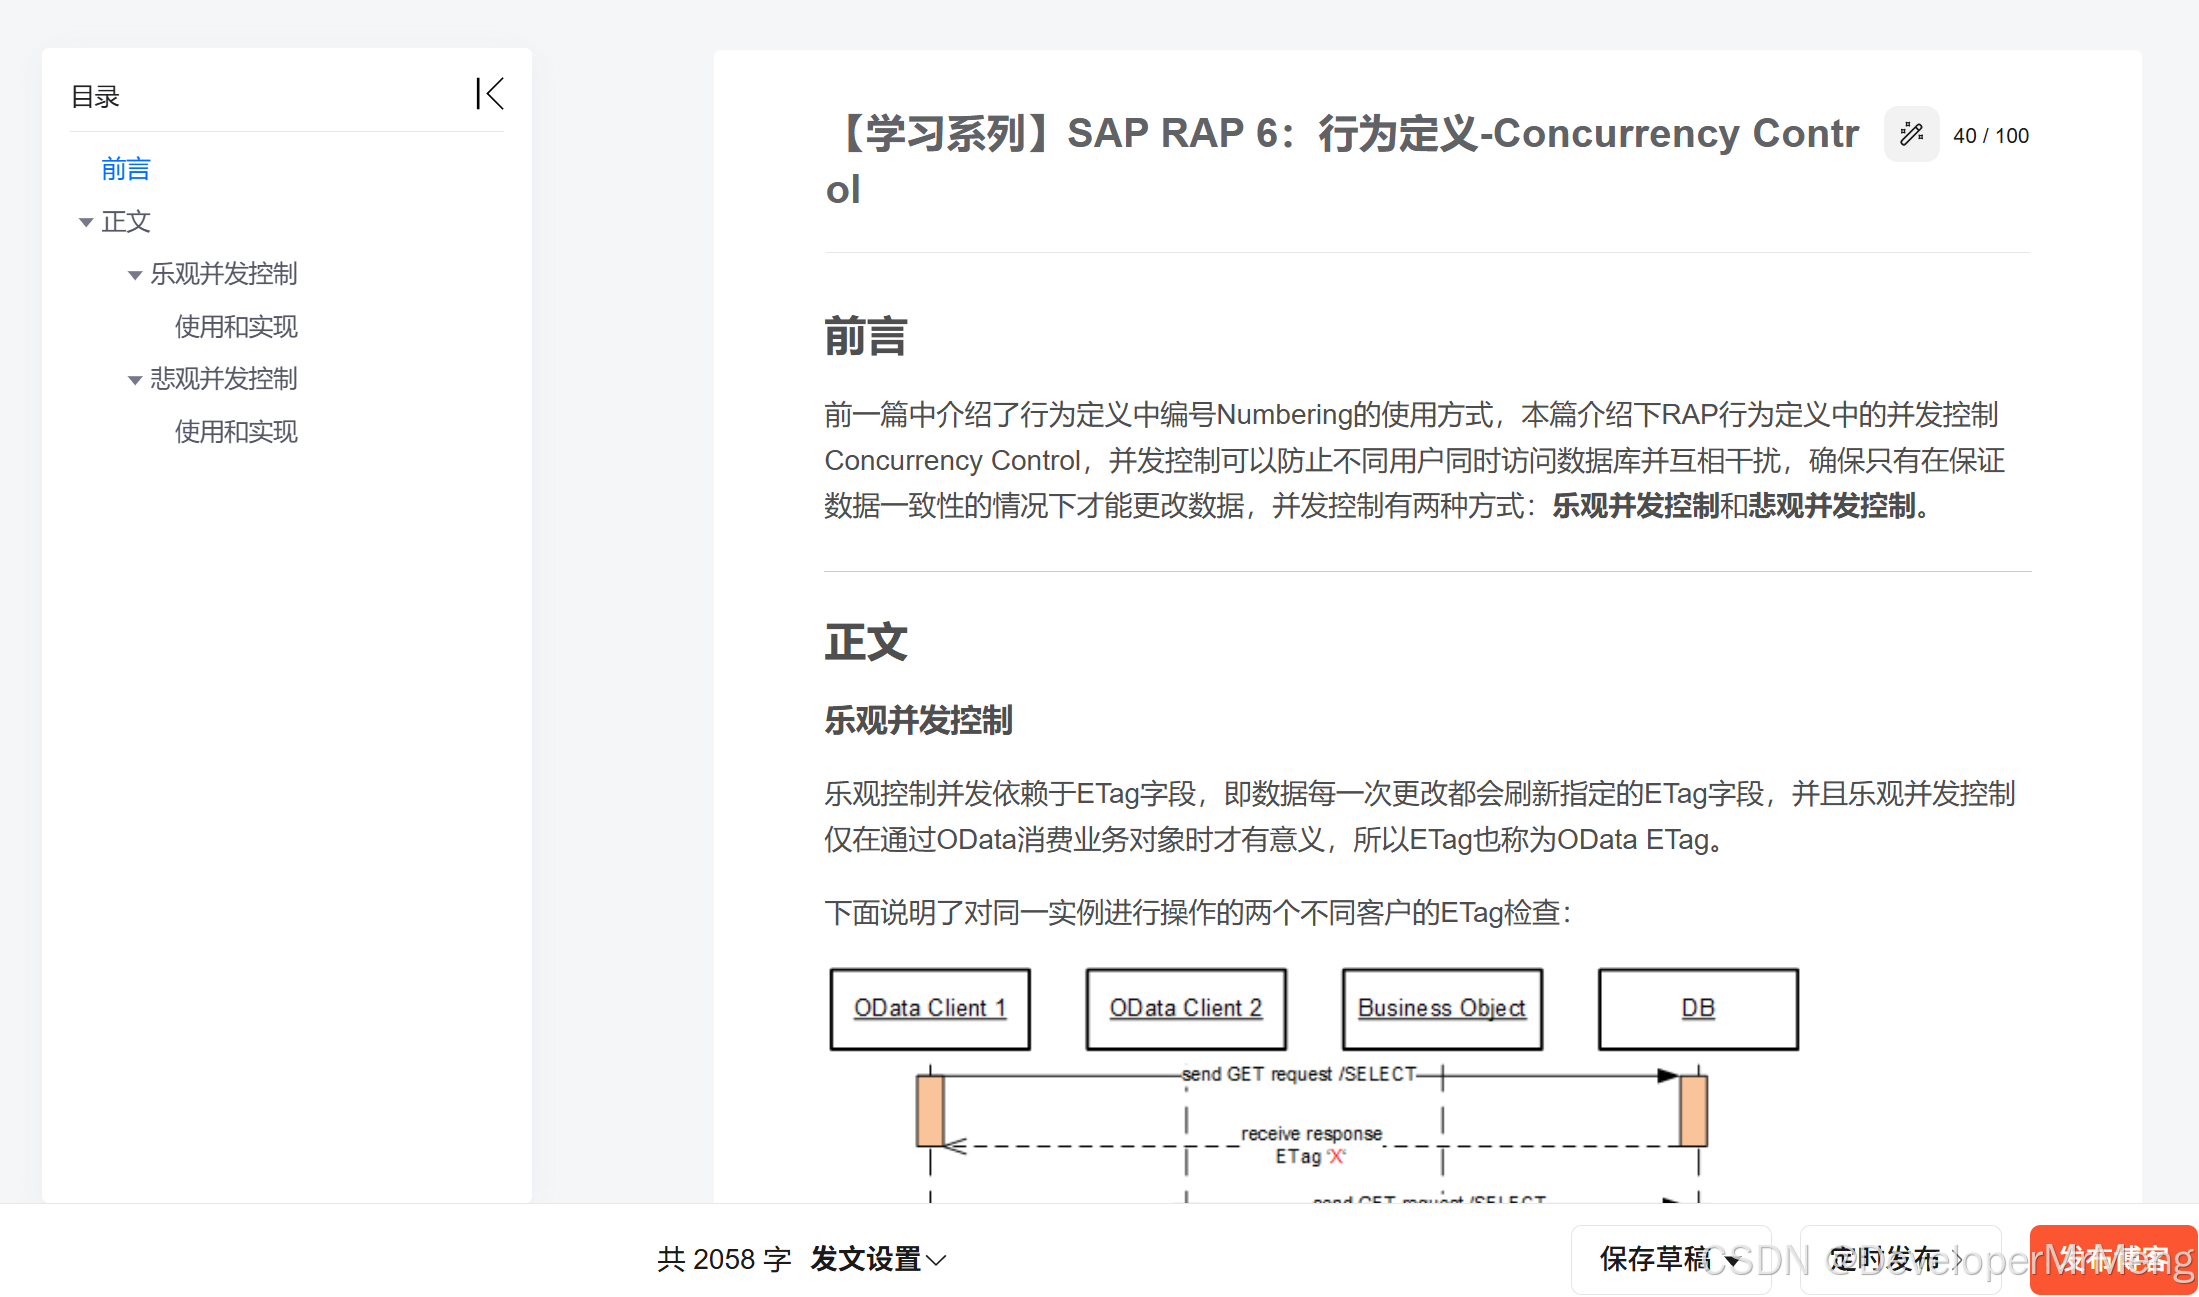
Task: Collapse the 目录 sidebar panel
Action: (489, 94)
